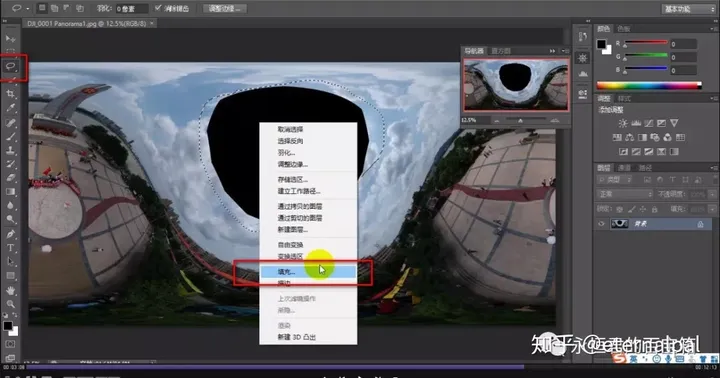Switch to the 色板 swatches tab
The image size is (720, 378).
click(x=624, y=29)
